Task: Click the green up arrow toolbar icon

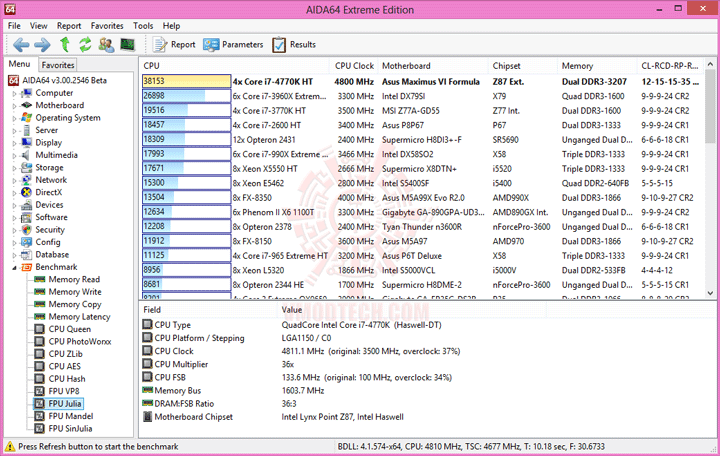Action: (x=65, y=45)
